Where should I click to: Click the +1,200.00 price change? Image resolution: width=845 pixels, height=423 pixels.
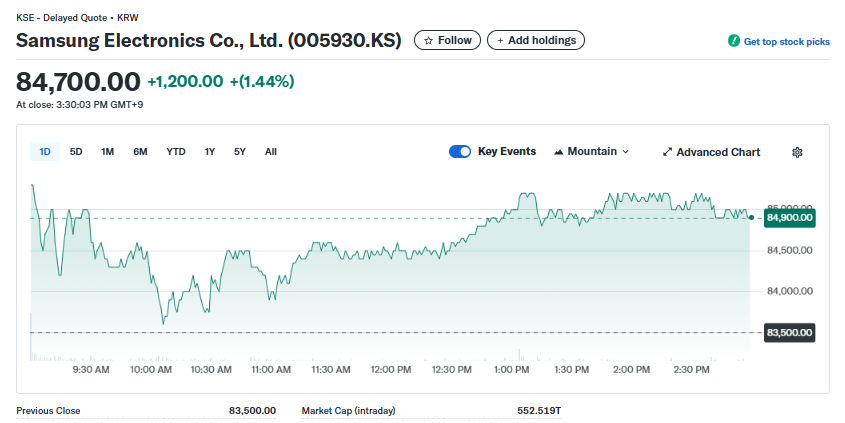[185, 82]
